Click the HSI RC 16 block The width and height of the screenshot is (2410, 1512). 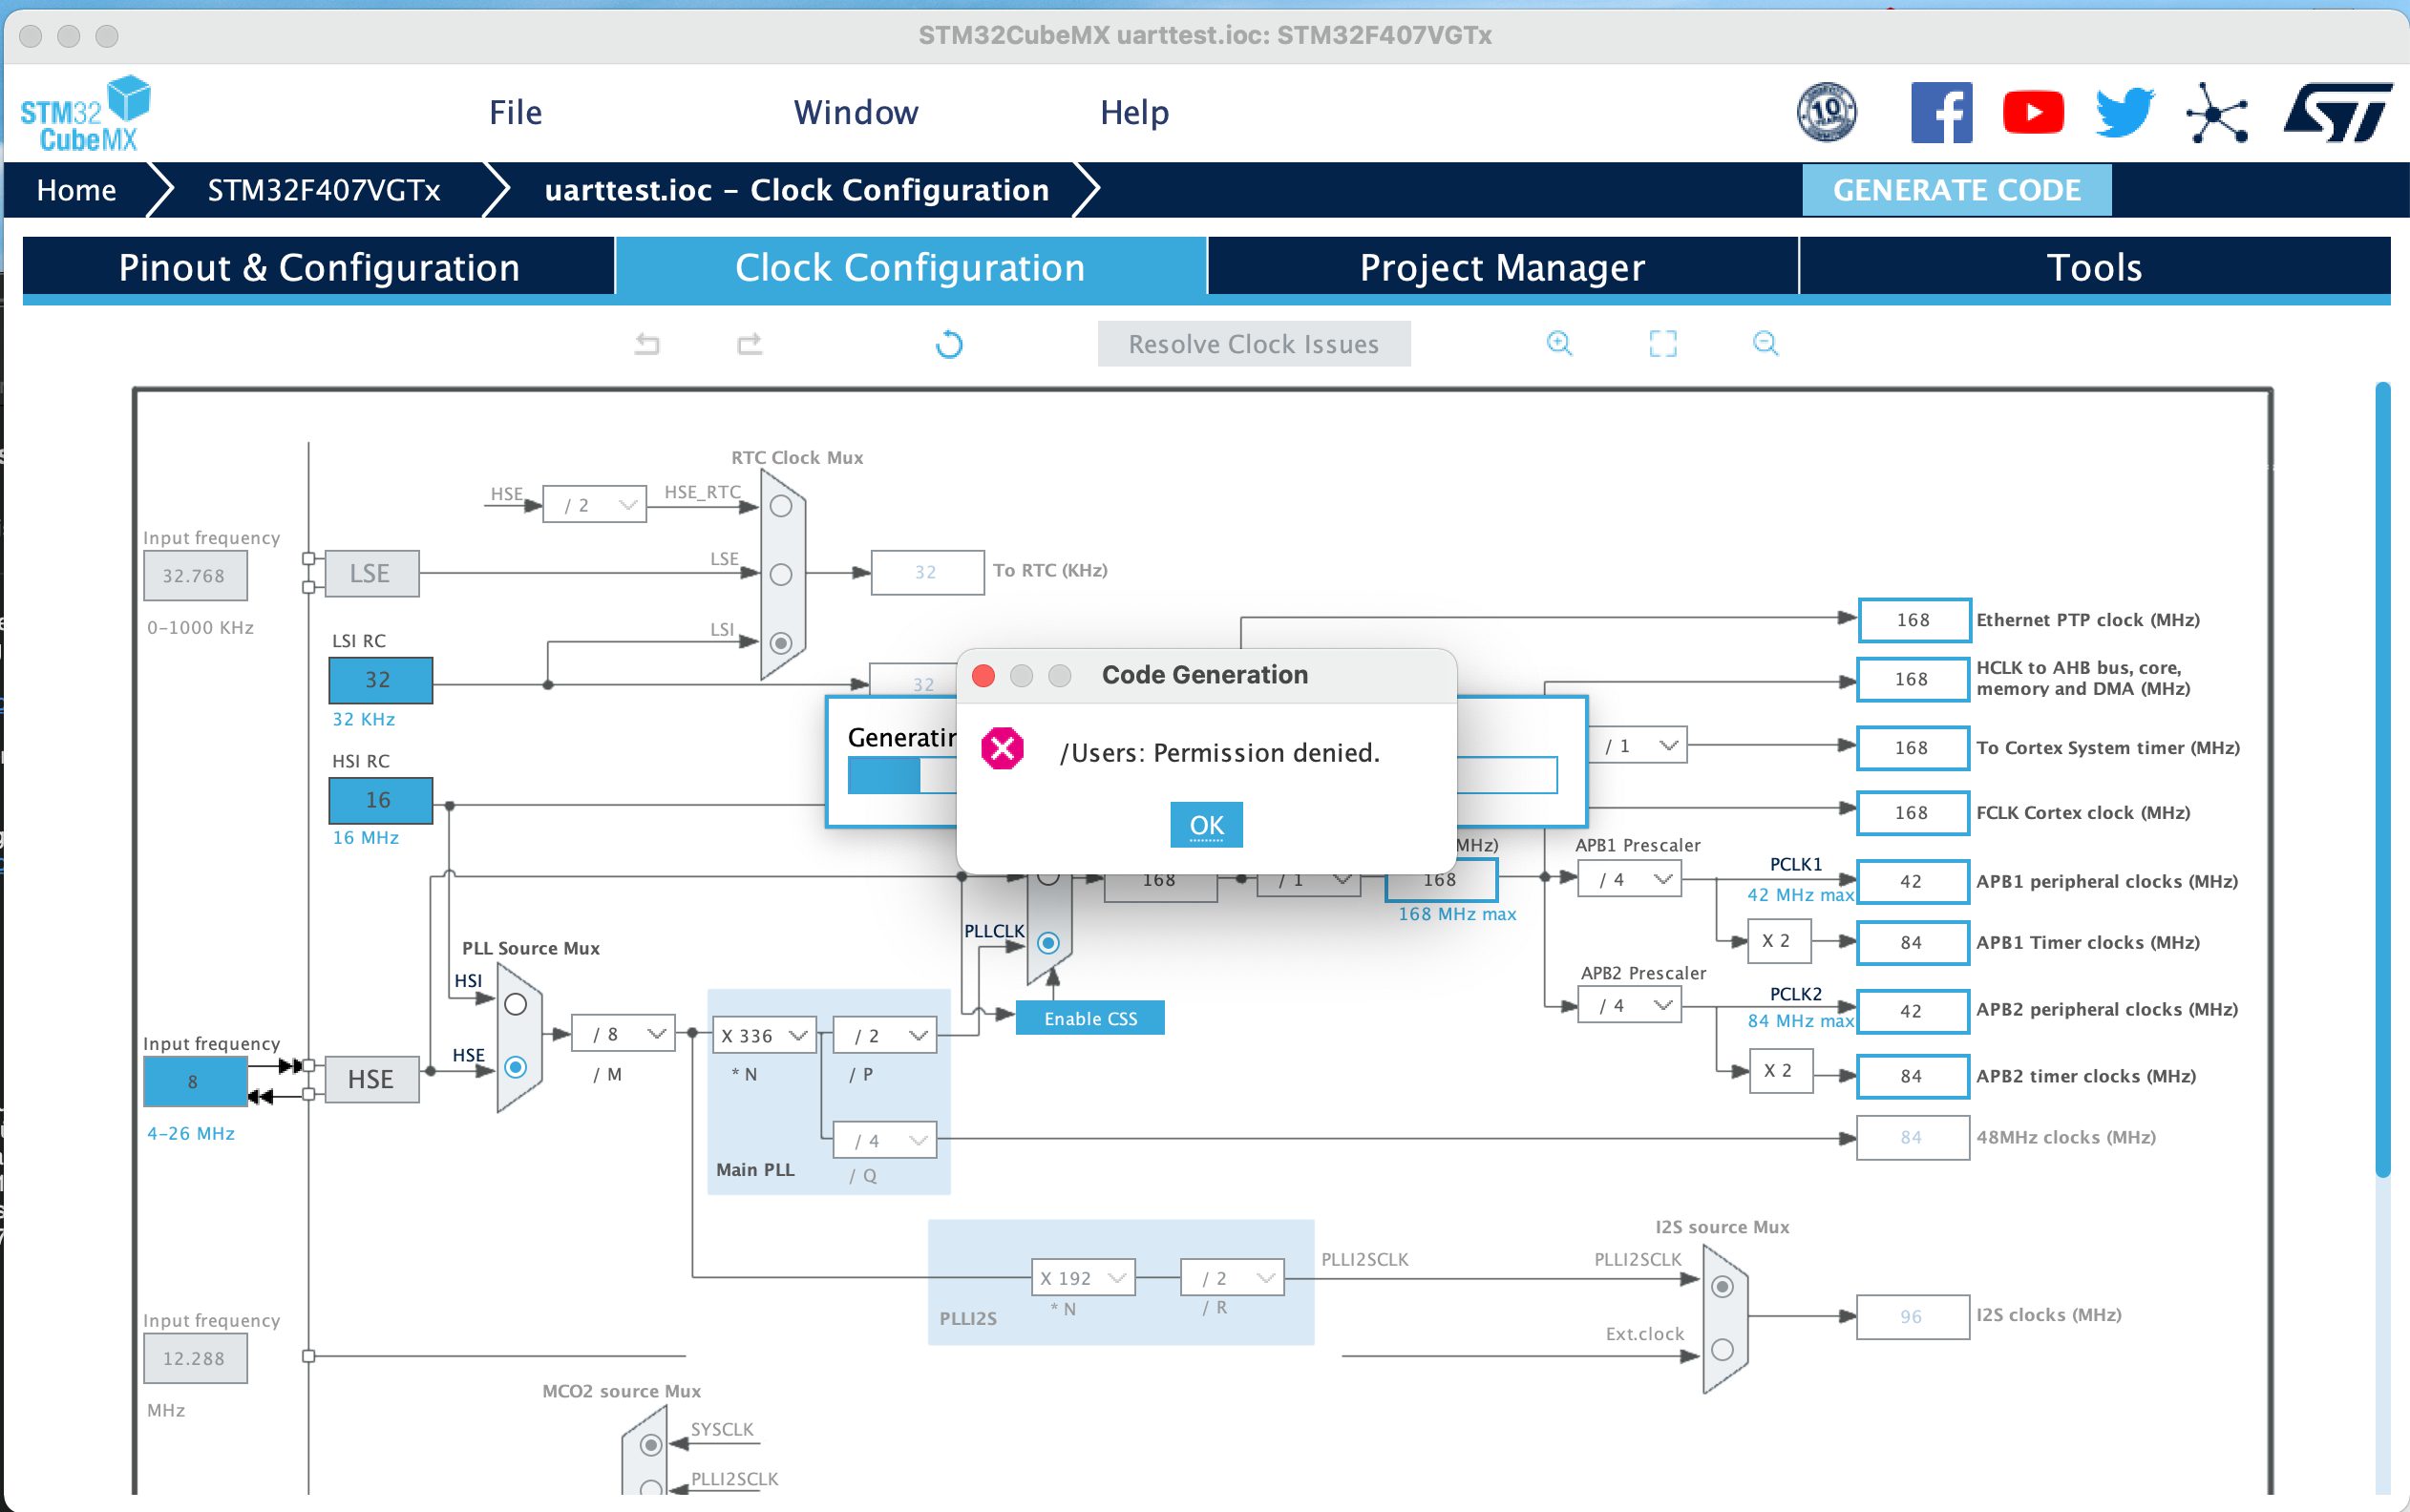(x=380, y=800)
